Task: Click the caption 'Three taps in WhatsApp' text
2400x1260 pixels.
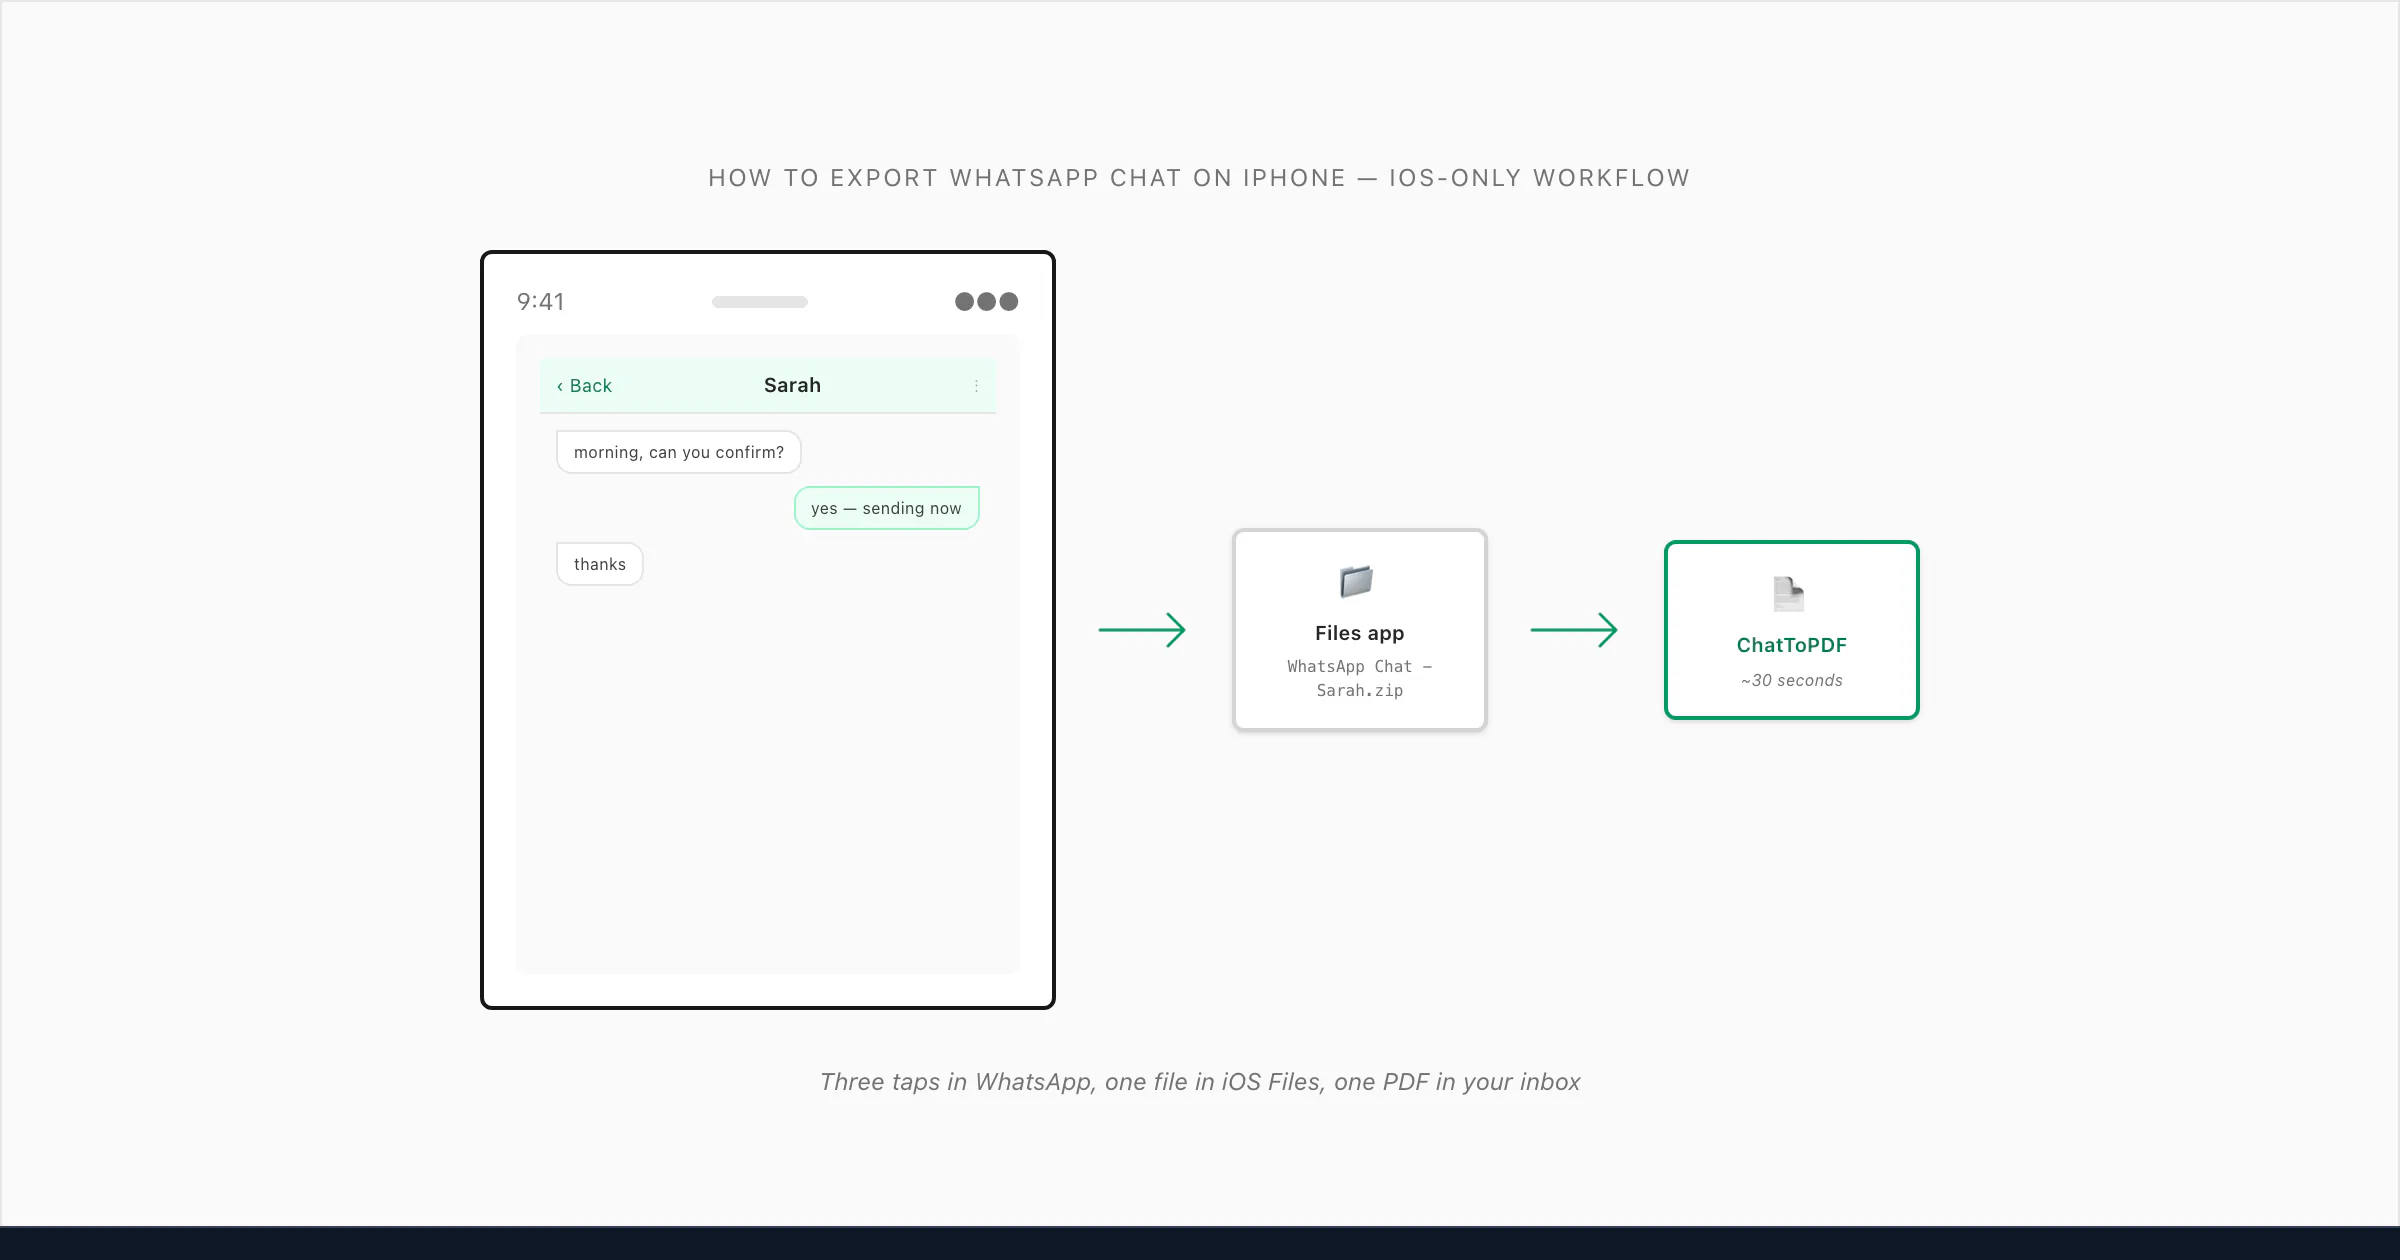Action: pos(956,1082)
